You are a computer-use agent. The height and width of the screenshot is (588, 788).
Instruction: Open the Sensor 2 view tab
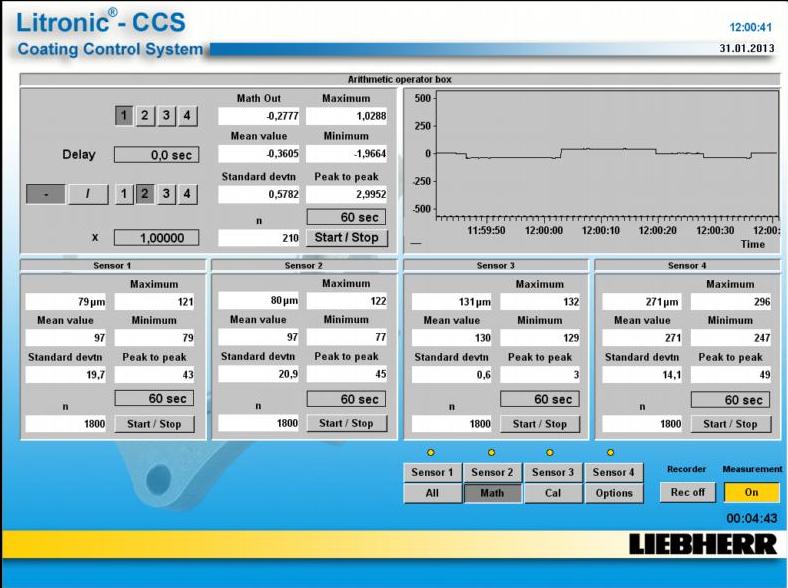492,472
